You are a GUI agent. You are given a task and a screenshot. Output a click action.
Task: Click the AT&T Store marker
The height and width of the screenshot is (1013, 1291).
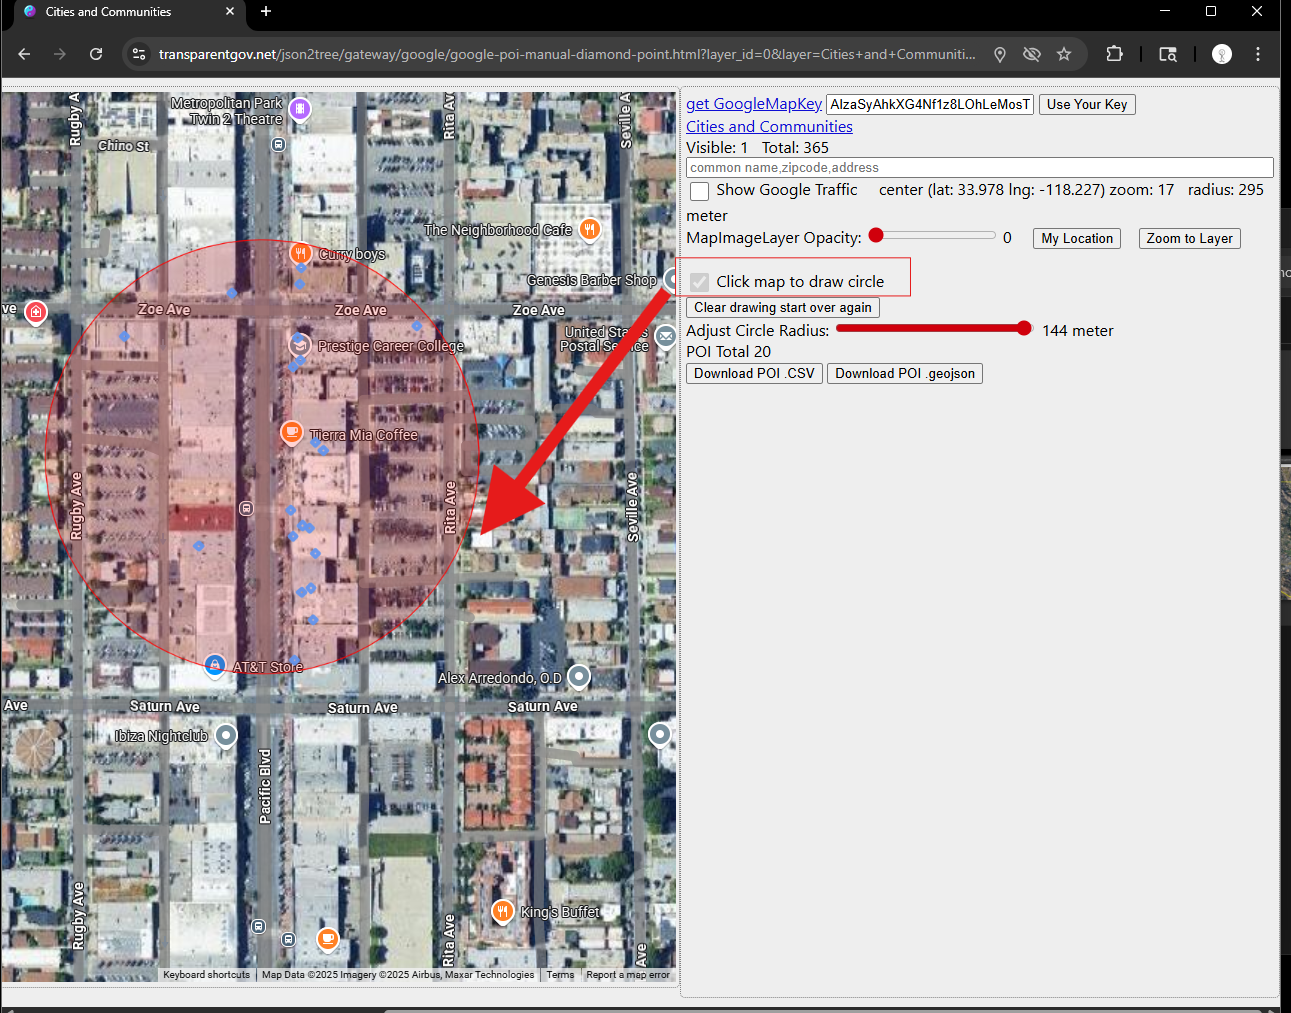214,664
